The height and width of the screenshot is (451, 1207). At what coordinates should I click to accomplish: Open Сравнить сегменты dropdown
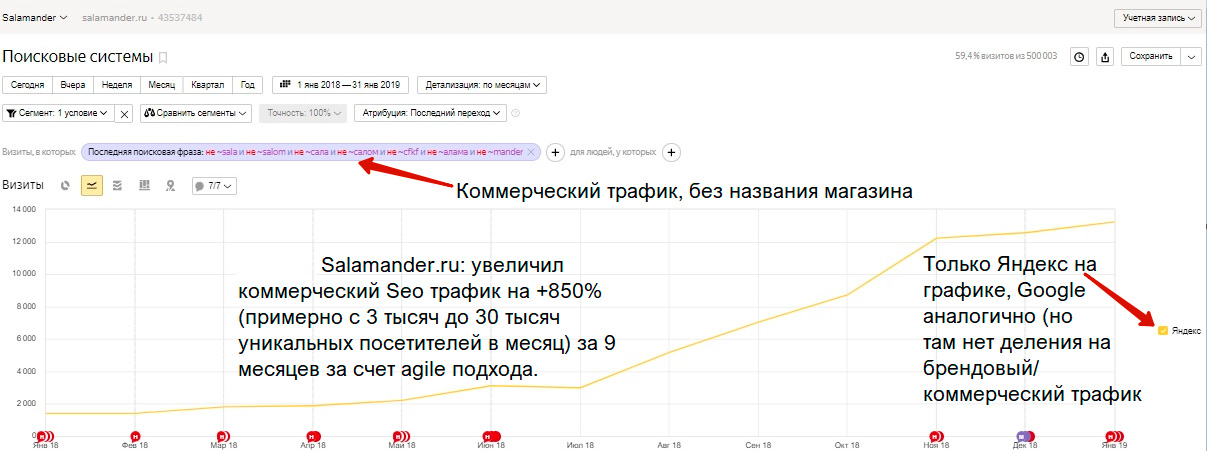coord(196,113)
